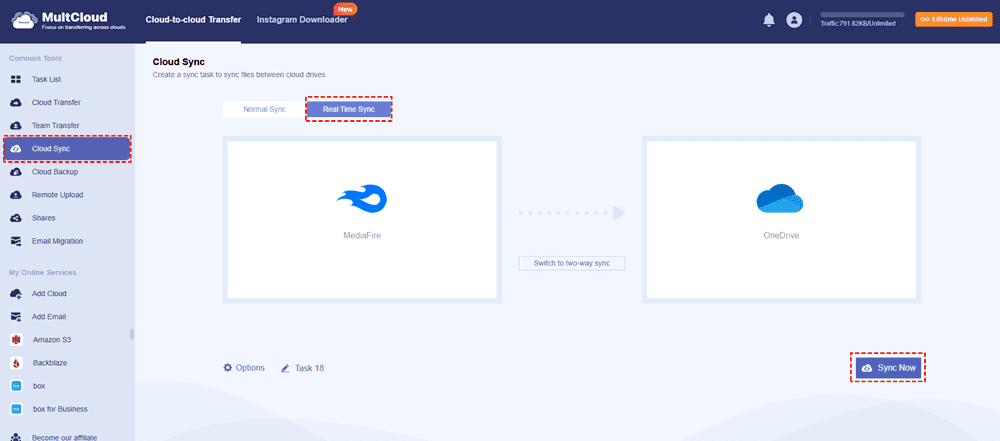Click the Cloud Transfer sidebar icon
Viewport: 1000px width, 441px height.
(x=16, y=103)
